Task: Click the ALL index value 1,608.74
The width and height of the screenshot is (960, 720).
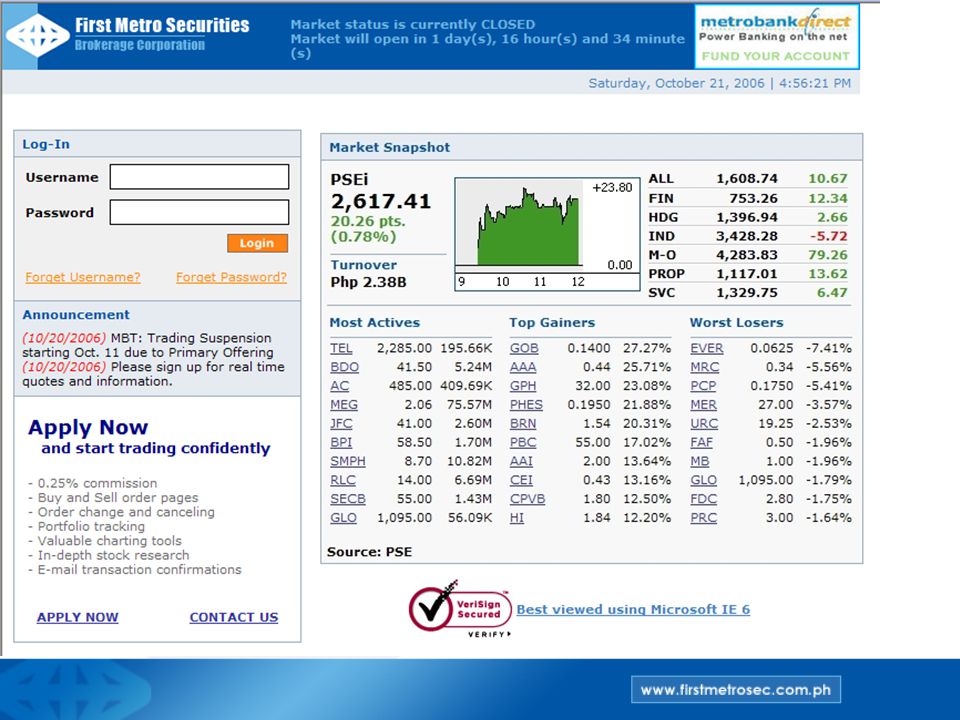Action: [x=747, y=179]
